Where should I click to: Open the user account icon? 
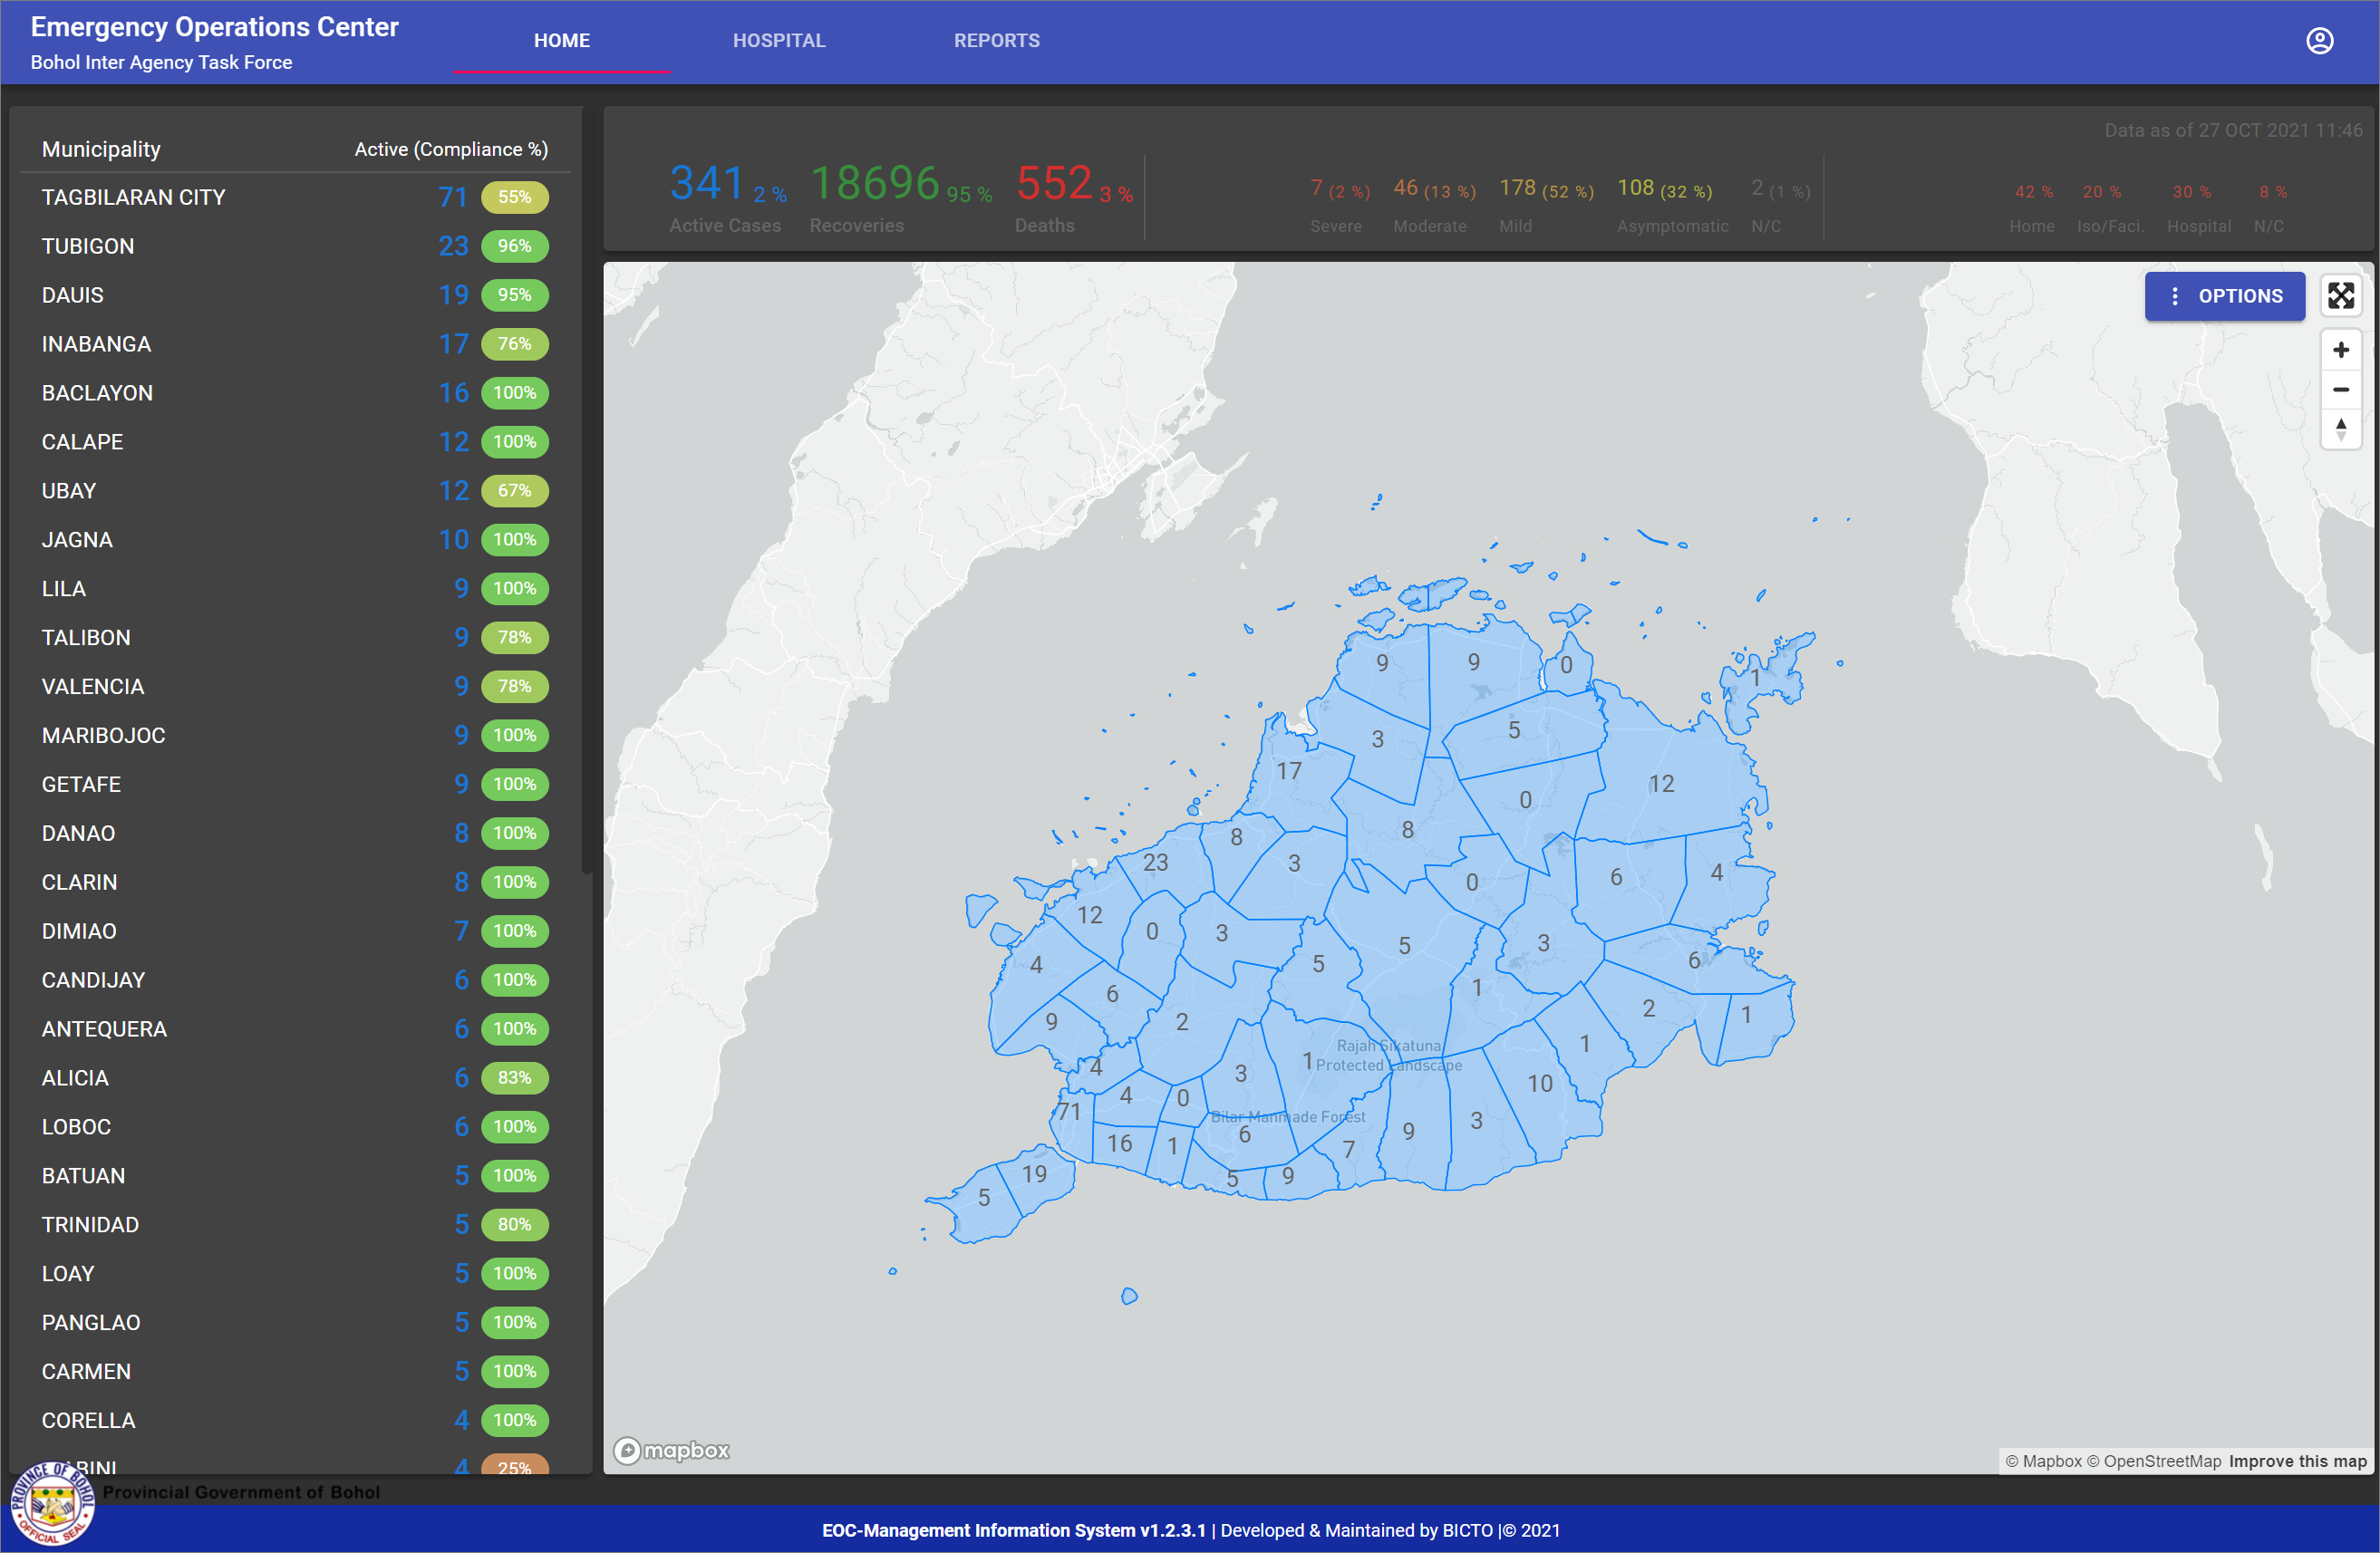tap(2319, 41)
